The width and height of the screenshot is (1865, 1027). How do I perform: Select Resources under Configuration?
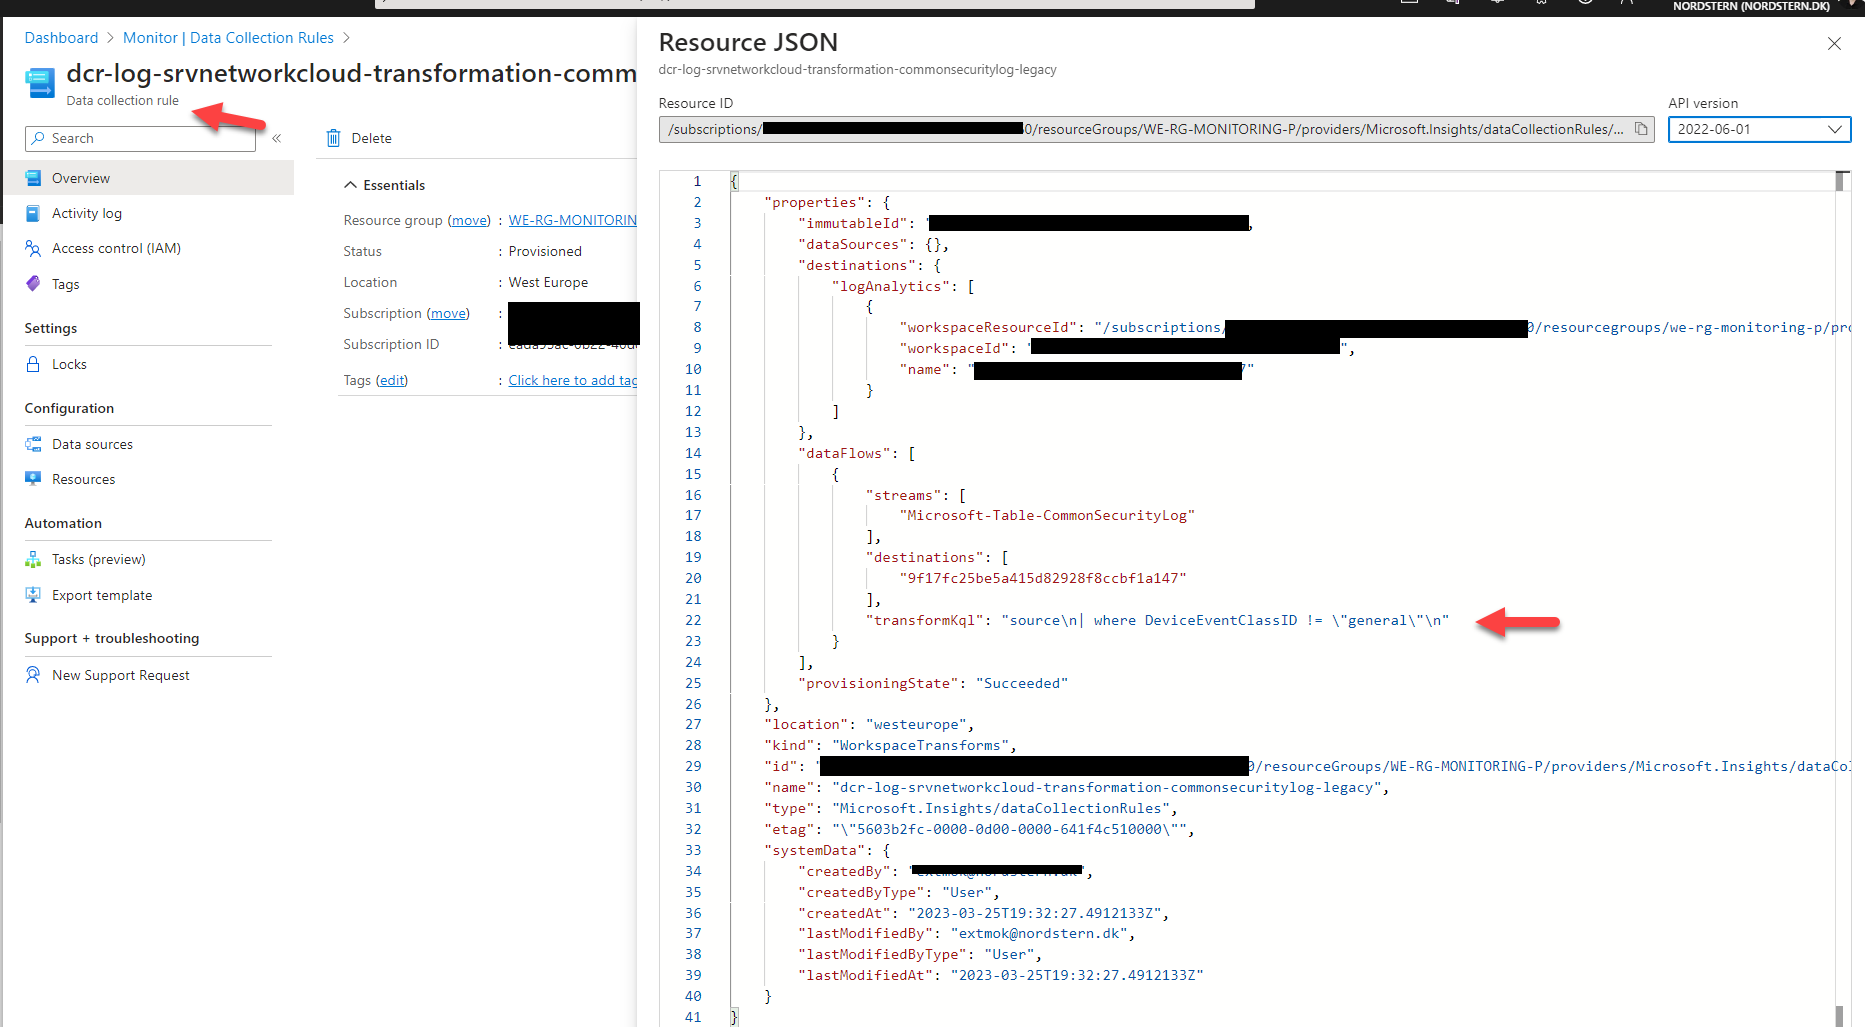83,479
